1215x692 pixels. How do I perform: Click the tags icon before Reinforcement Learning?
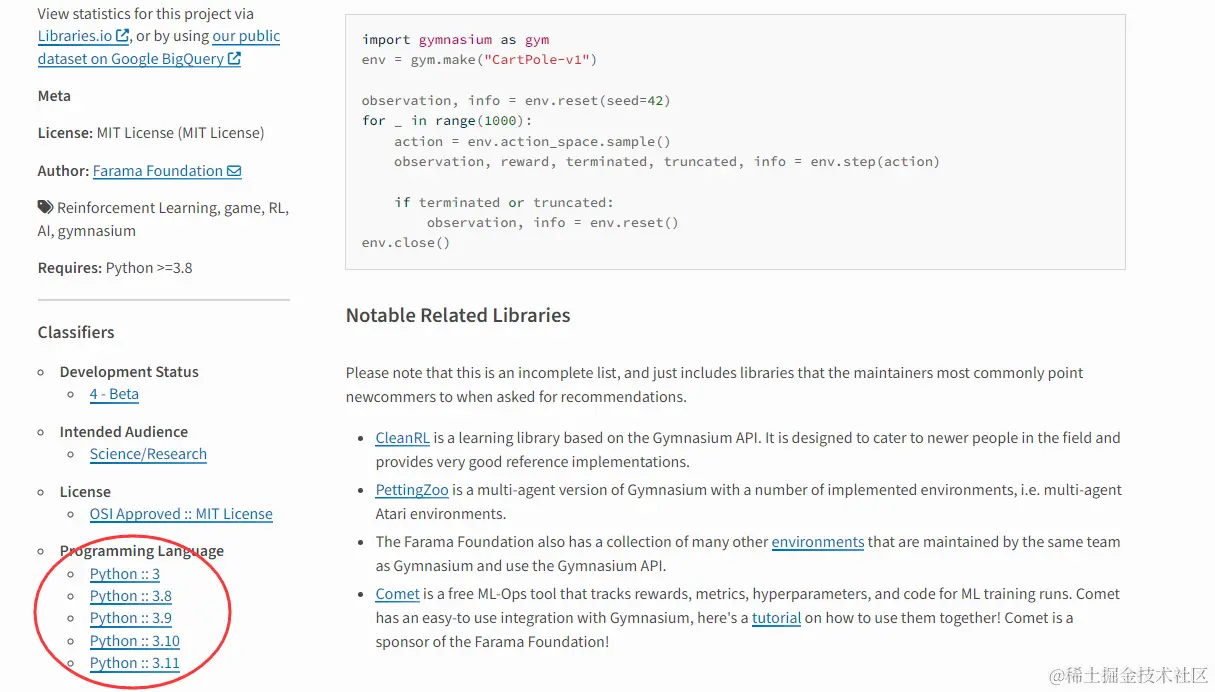[x=46, y=208]
